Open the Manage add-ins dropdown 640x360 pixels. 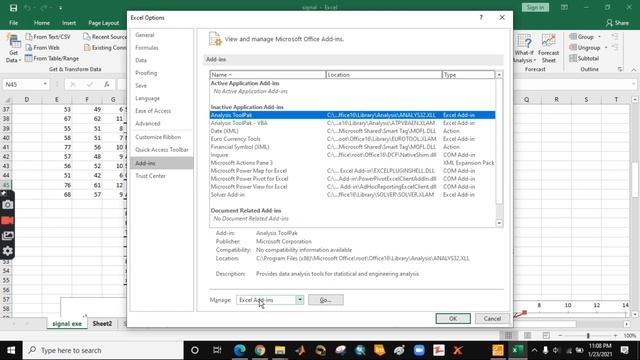click(x=300, y=300)
